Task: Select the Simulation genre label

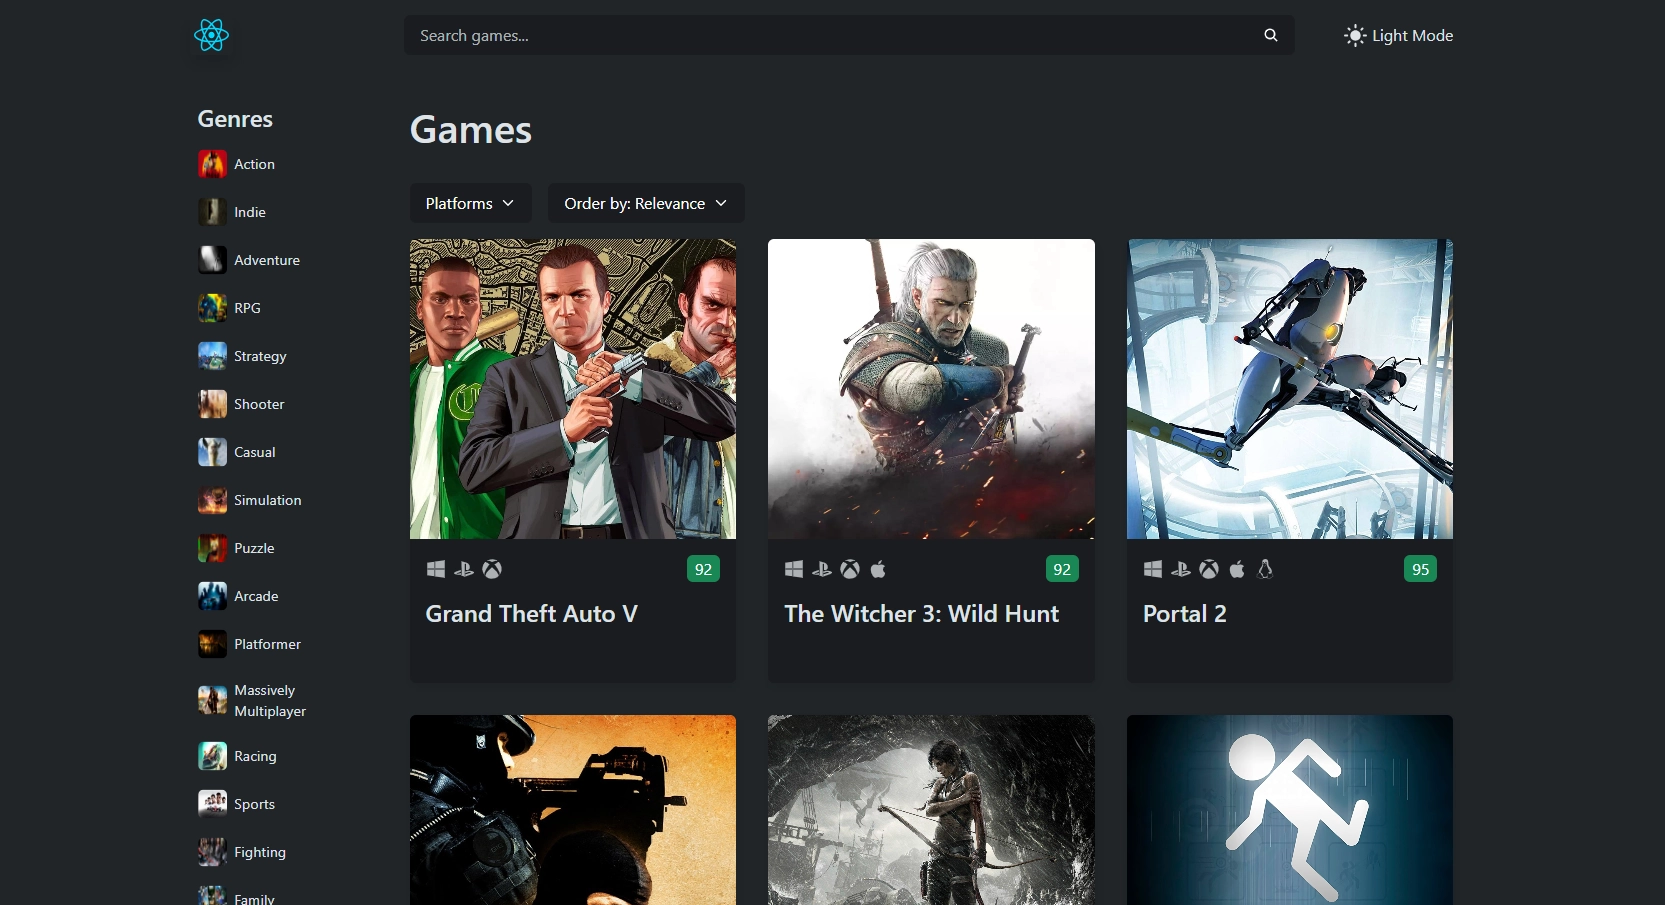Action: pos(268,500)
